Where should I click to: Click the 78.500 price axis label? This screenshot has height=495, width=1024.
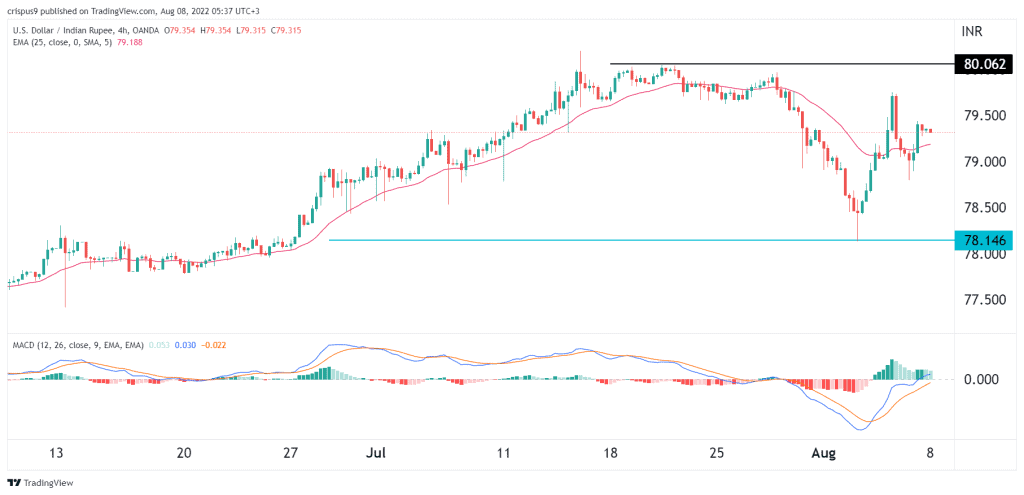coord(984,208)
